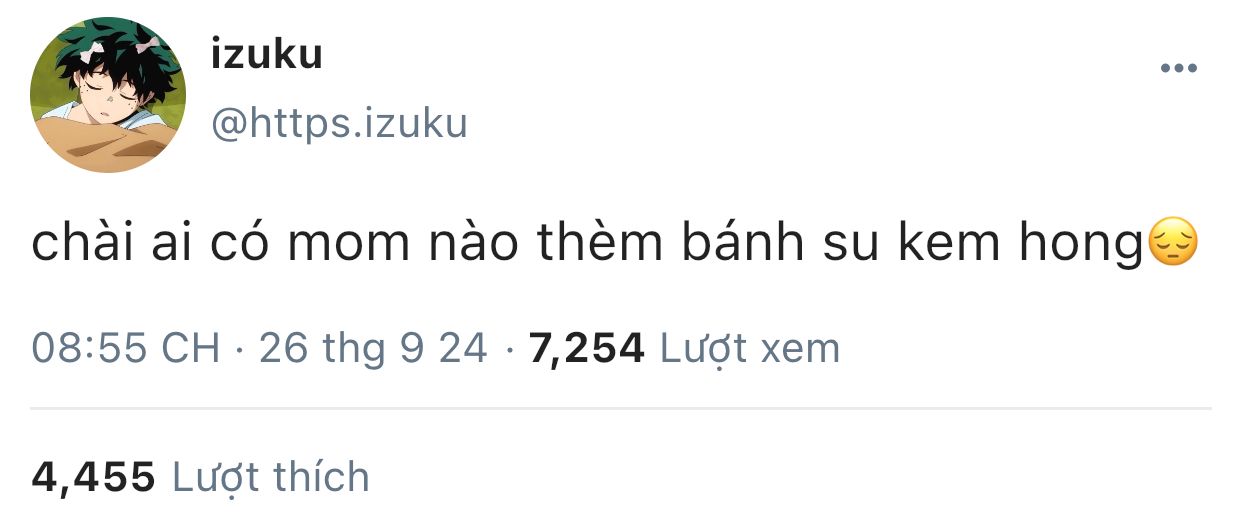Click the divider line above the likes count
1242x532 pixels.
(x=621, y=408)
